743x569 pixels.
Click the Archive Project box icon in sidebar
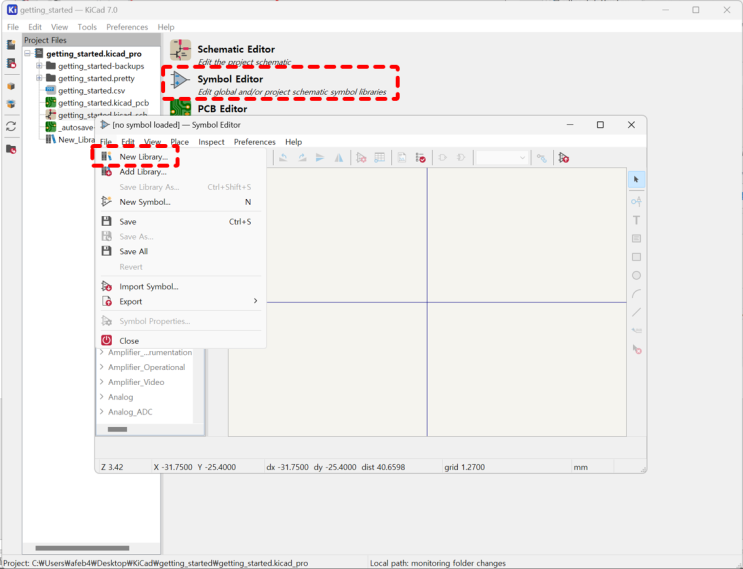[x=11, y=86]
